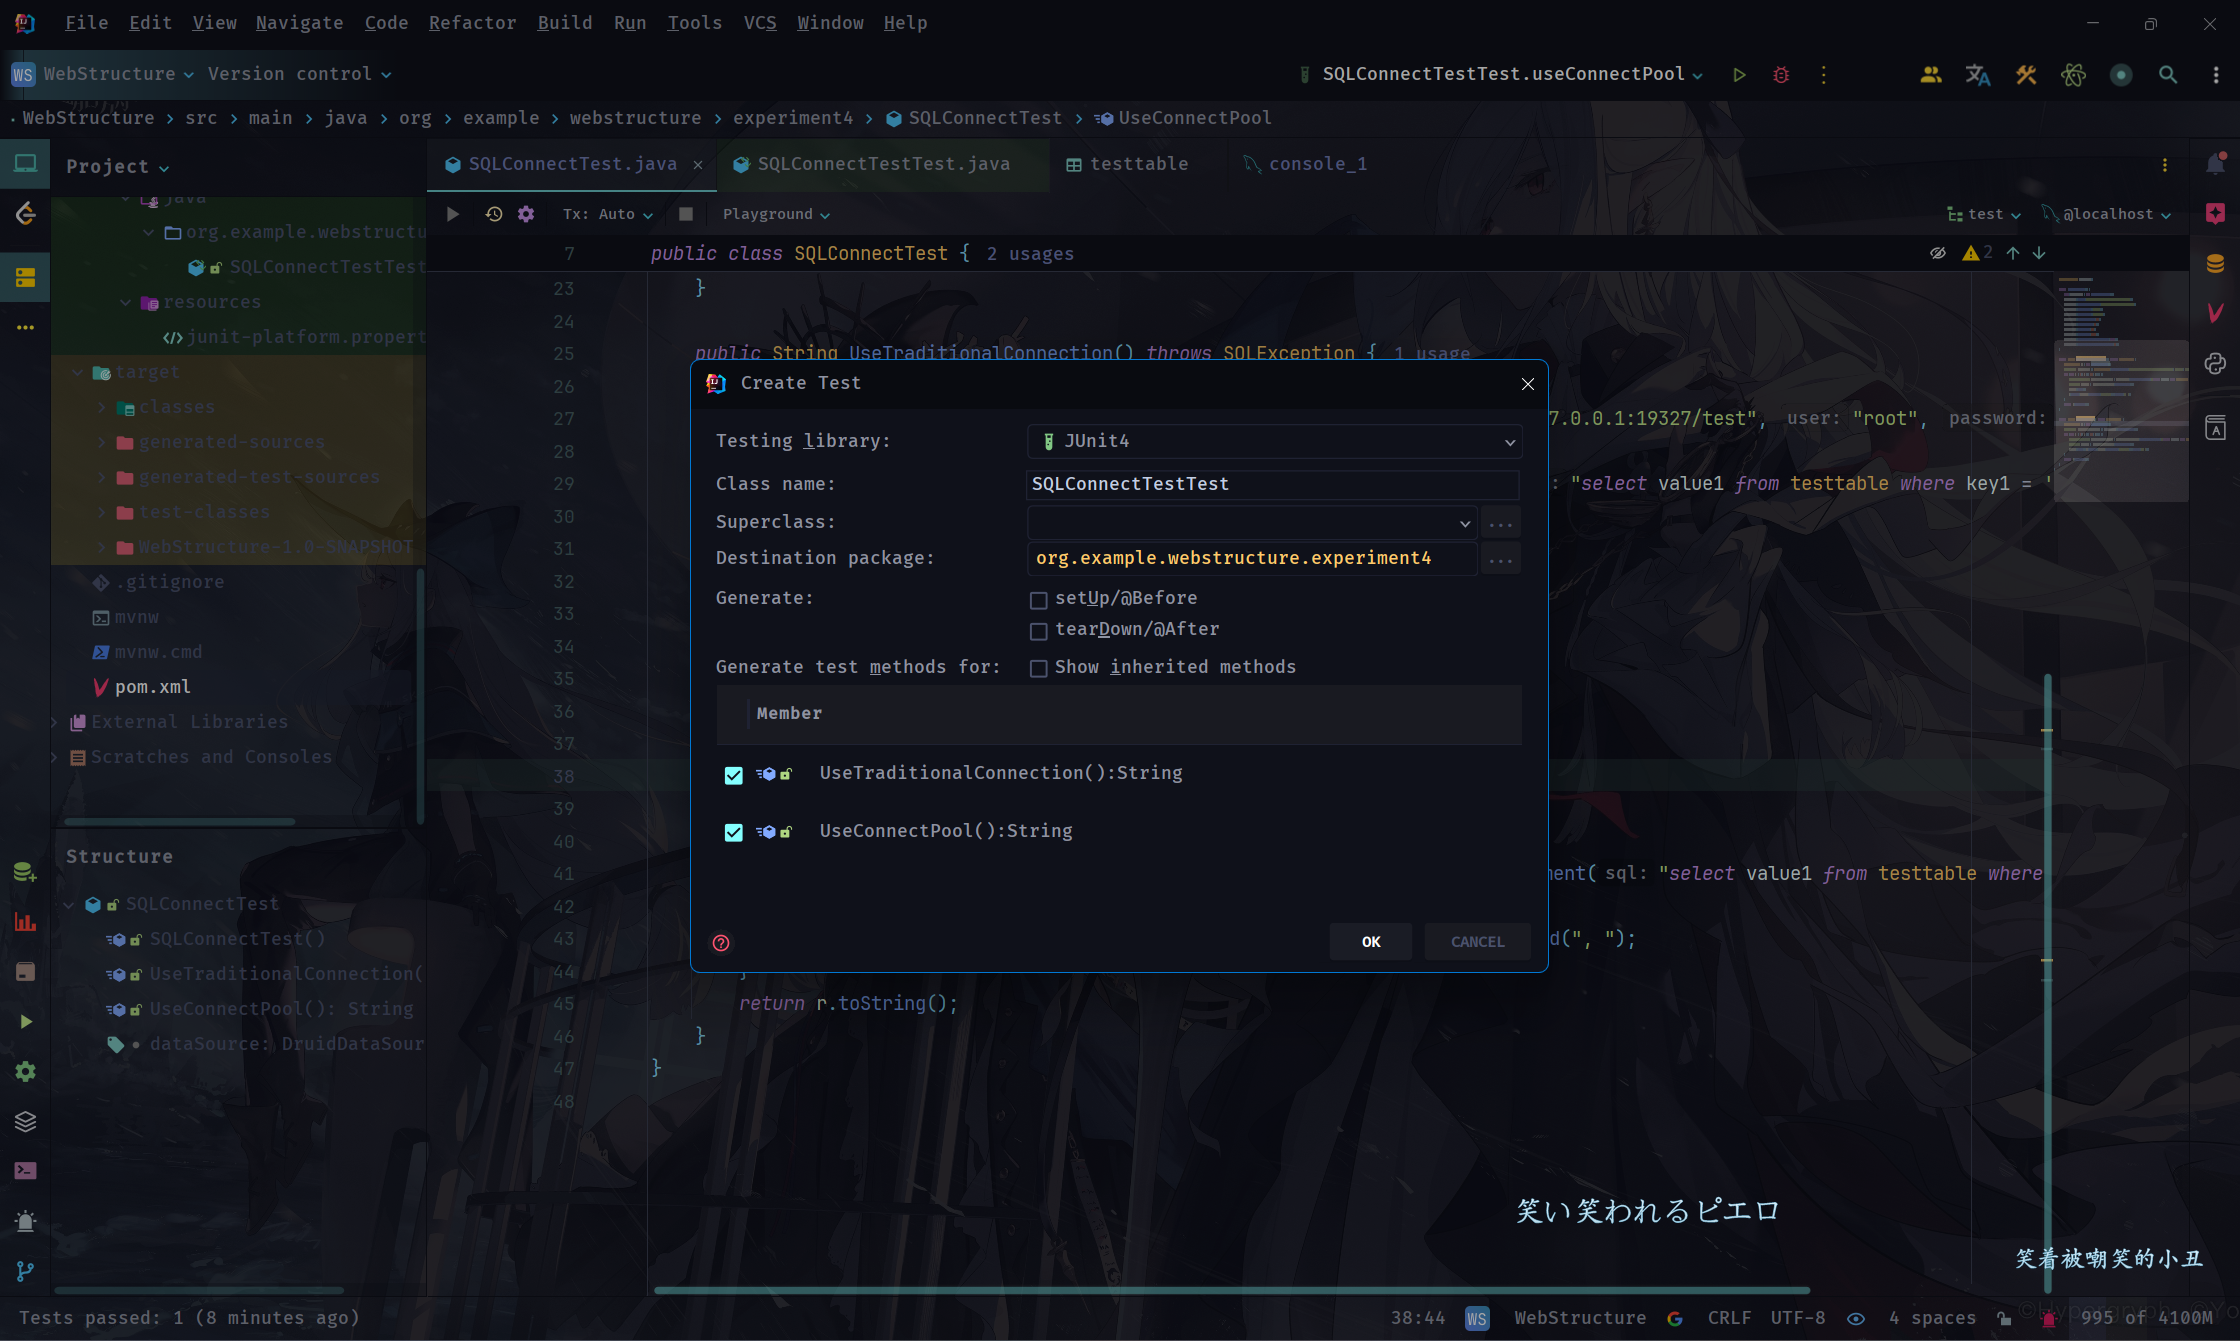Screen dimensions: 2240x1341
Task: Open the Services gear icon in left sidebar
Action: point(26,1072)
